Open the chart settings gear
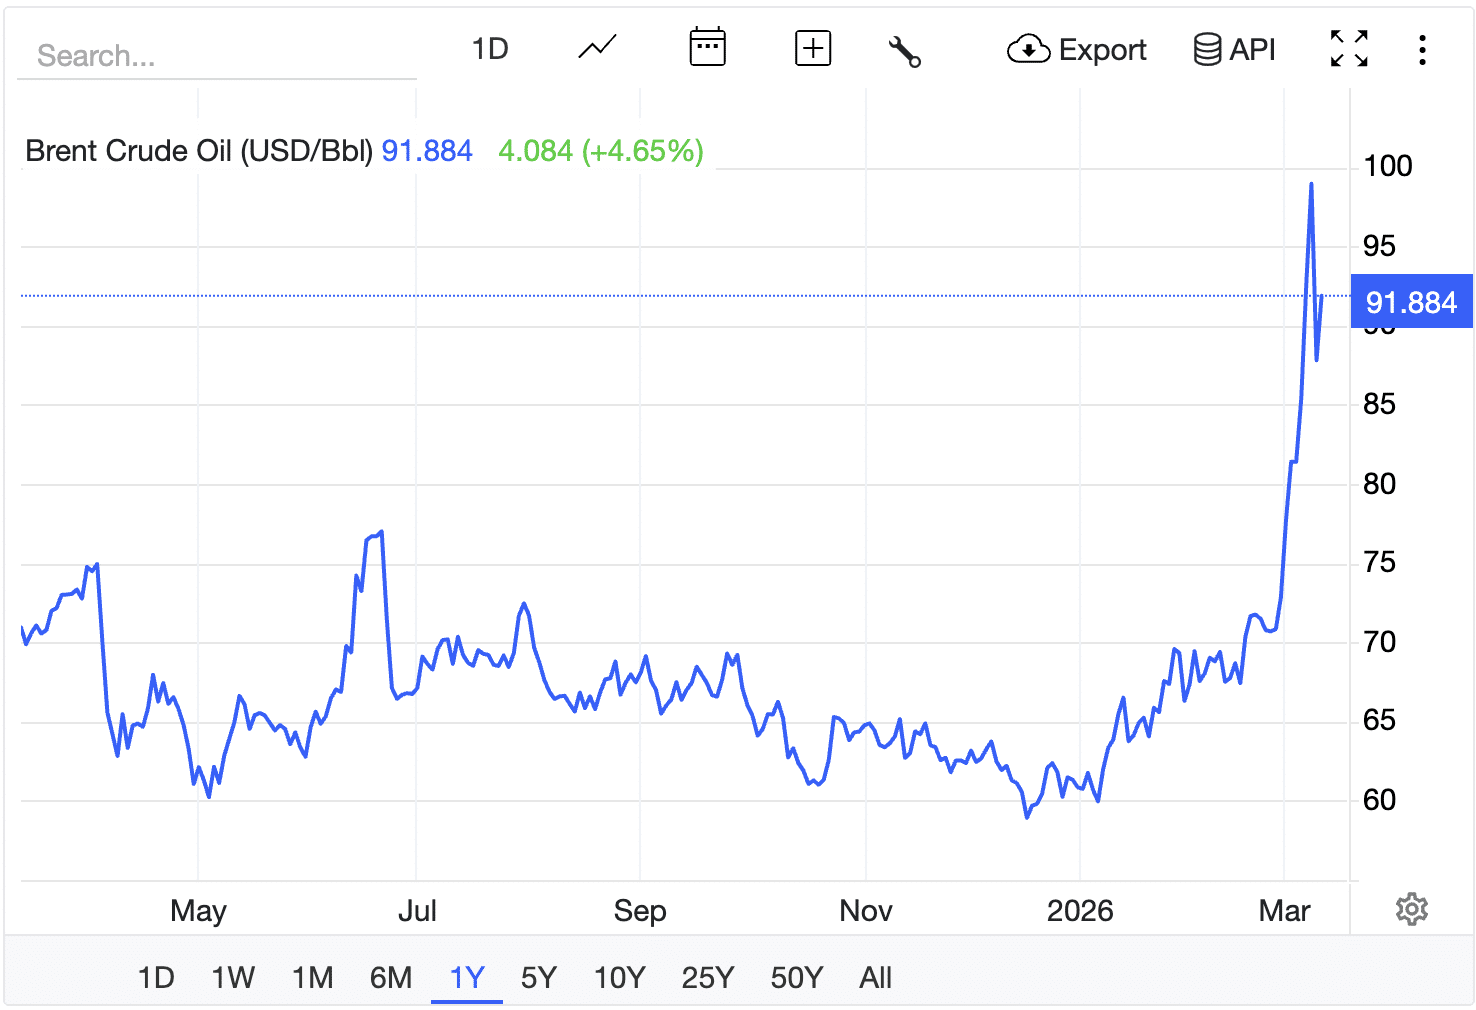The width and height of the screenshot is (1476, 1010). click(1411, 908)
